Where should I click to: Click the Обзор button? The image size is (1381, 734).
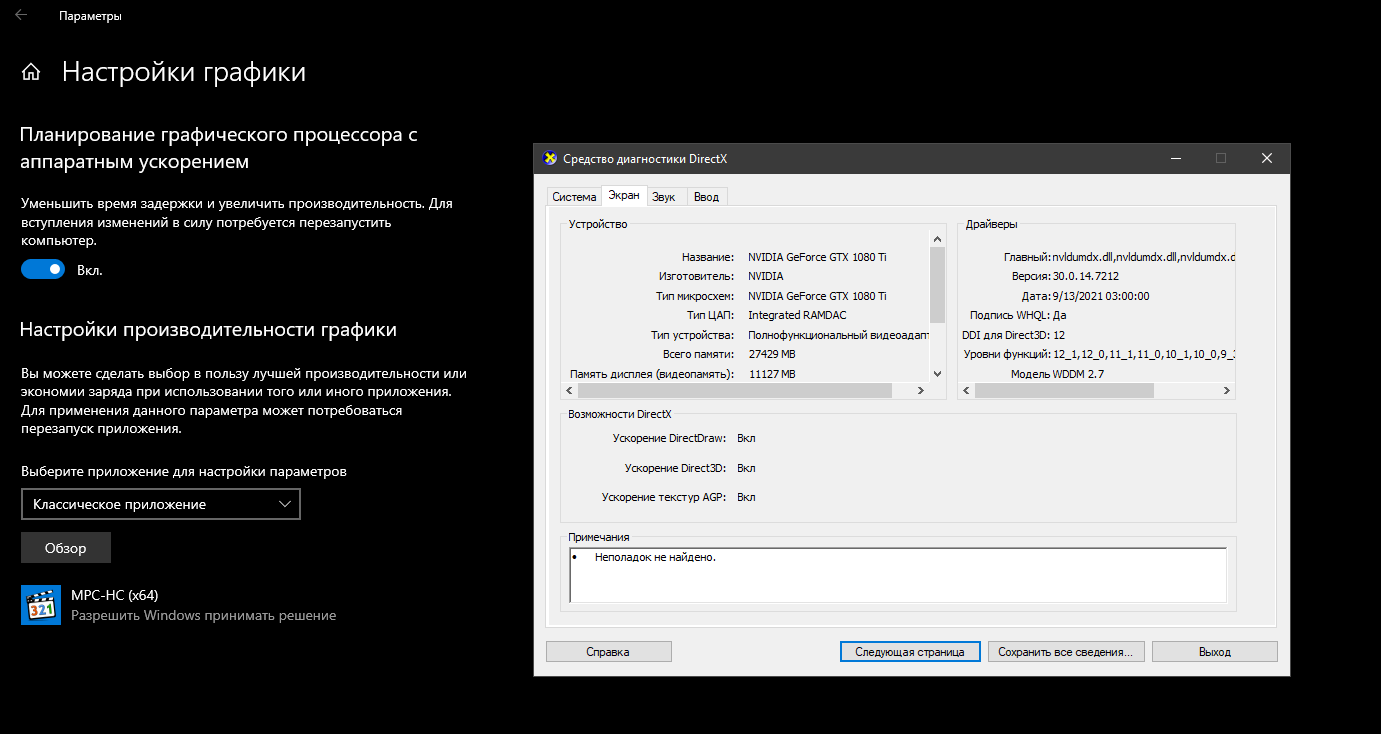click(x=66, y=548)
